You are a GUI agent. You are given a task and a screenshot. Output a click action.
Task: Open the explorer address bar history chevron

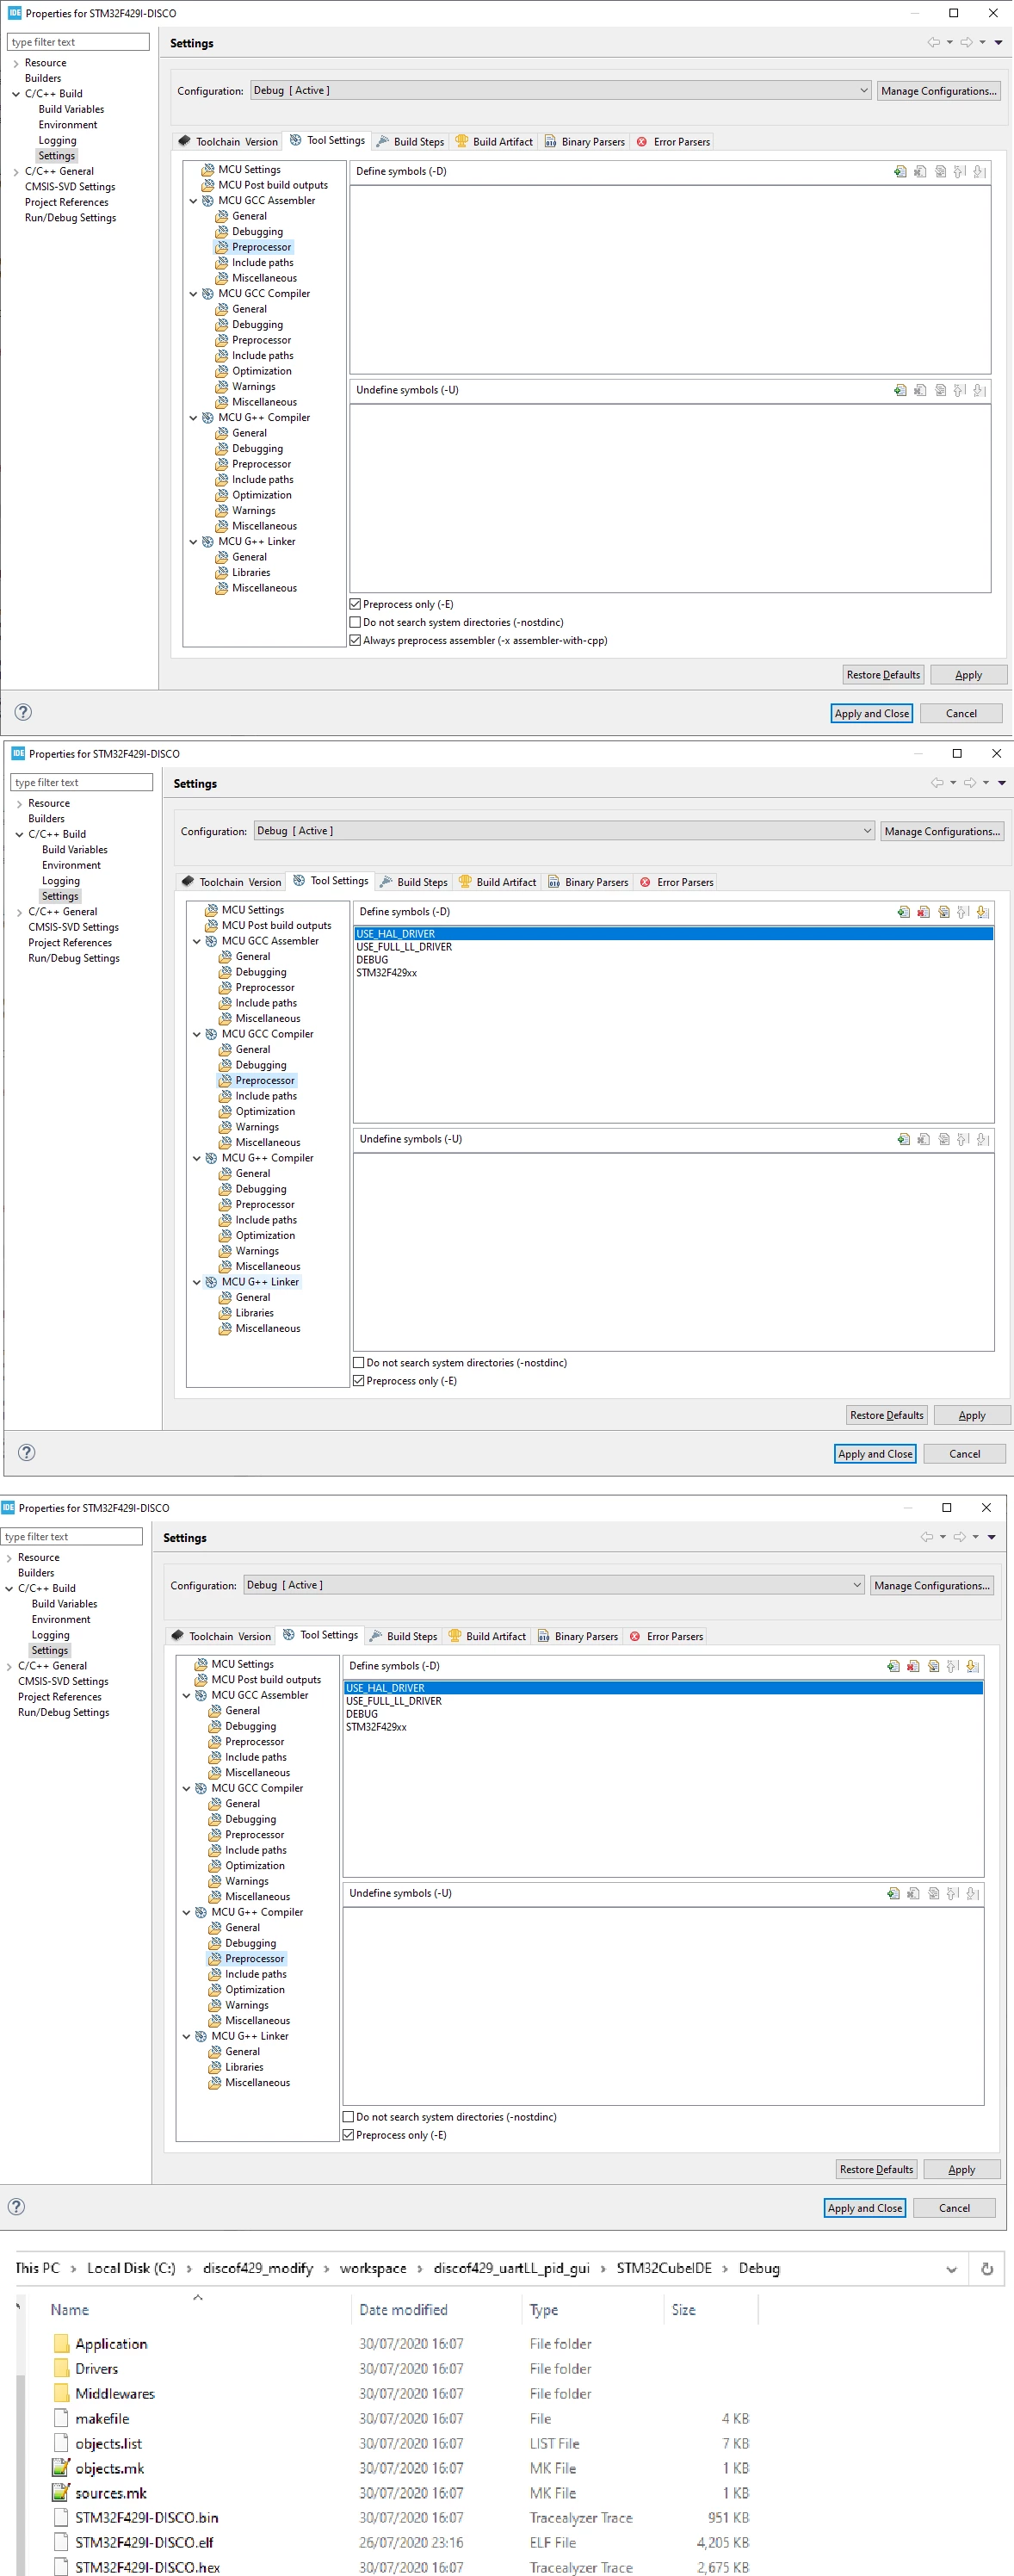click(951, 2268)
